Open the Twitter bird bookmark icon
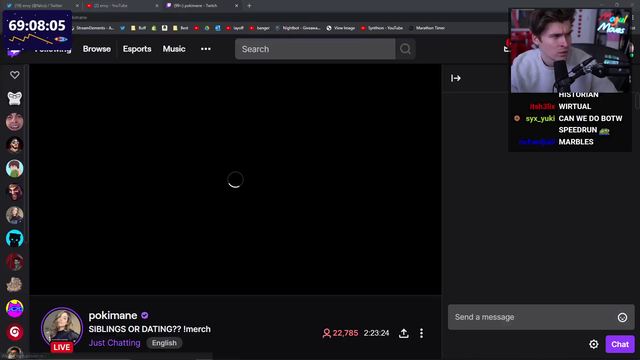 122,28
